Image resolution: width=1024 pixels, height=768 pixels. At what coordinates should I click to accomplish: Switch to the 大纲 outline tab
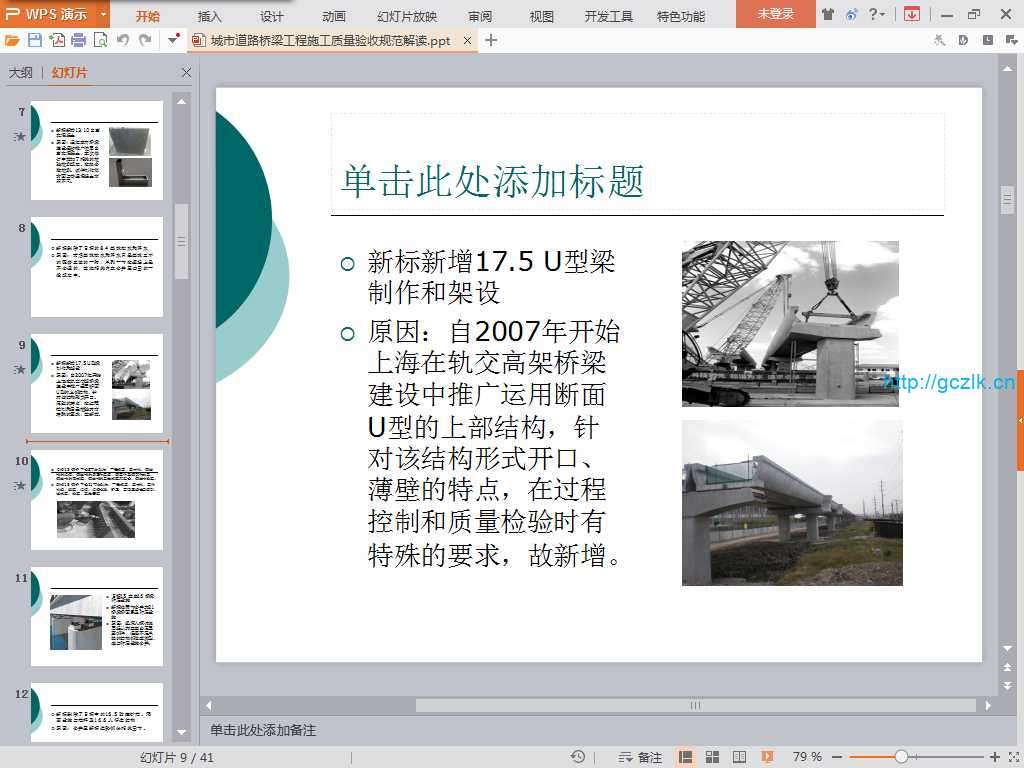point(21,73)
